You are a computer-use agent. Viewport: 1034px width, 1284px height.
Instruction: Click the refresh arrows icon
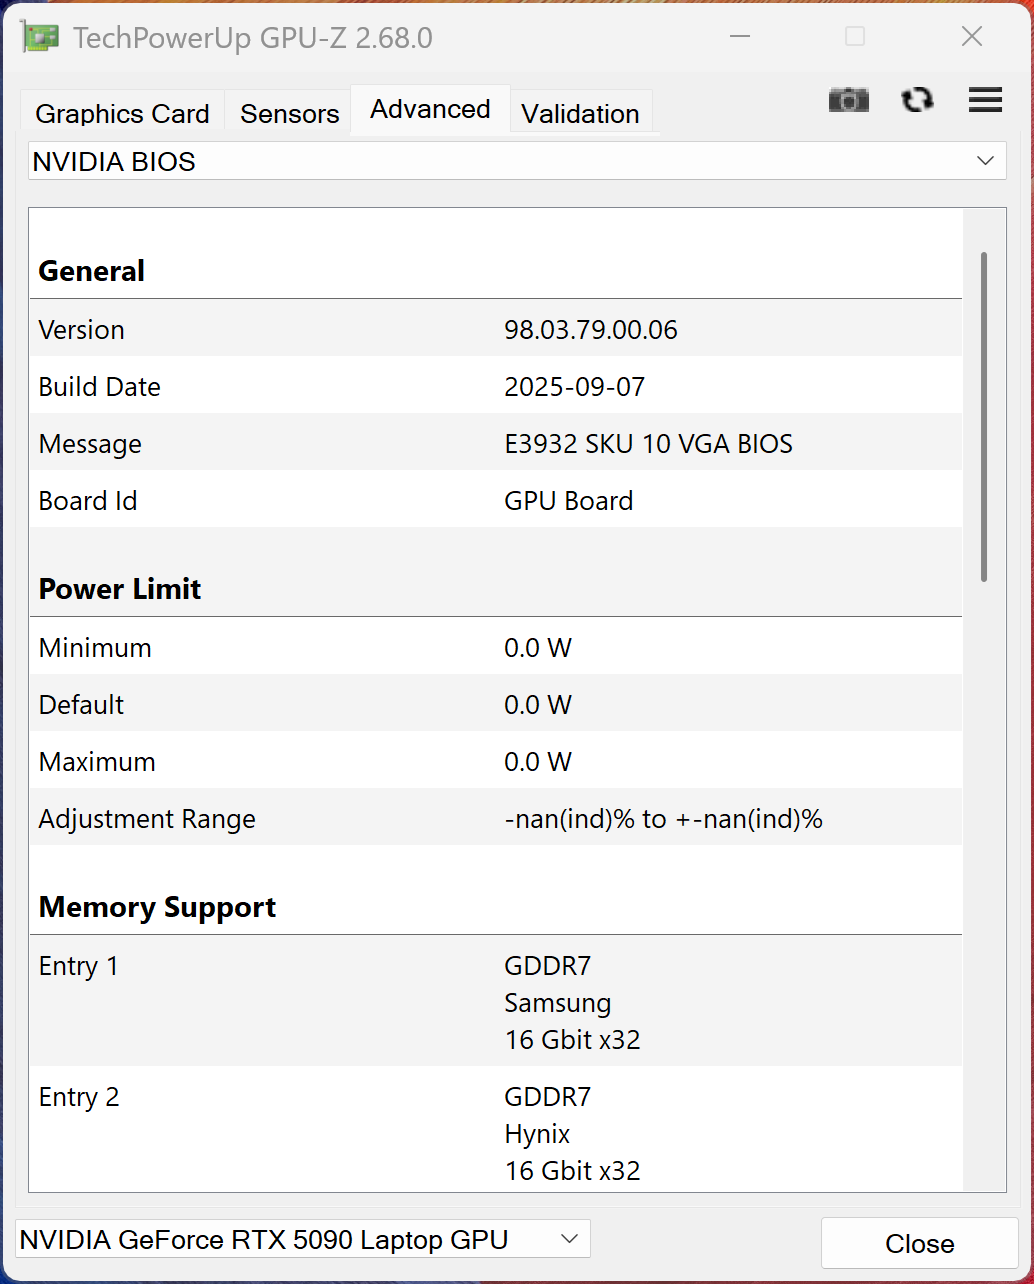[x=917, y=100]
